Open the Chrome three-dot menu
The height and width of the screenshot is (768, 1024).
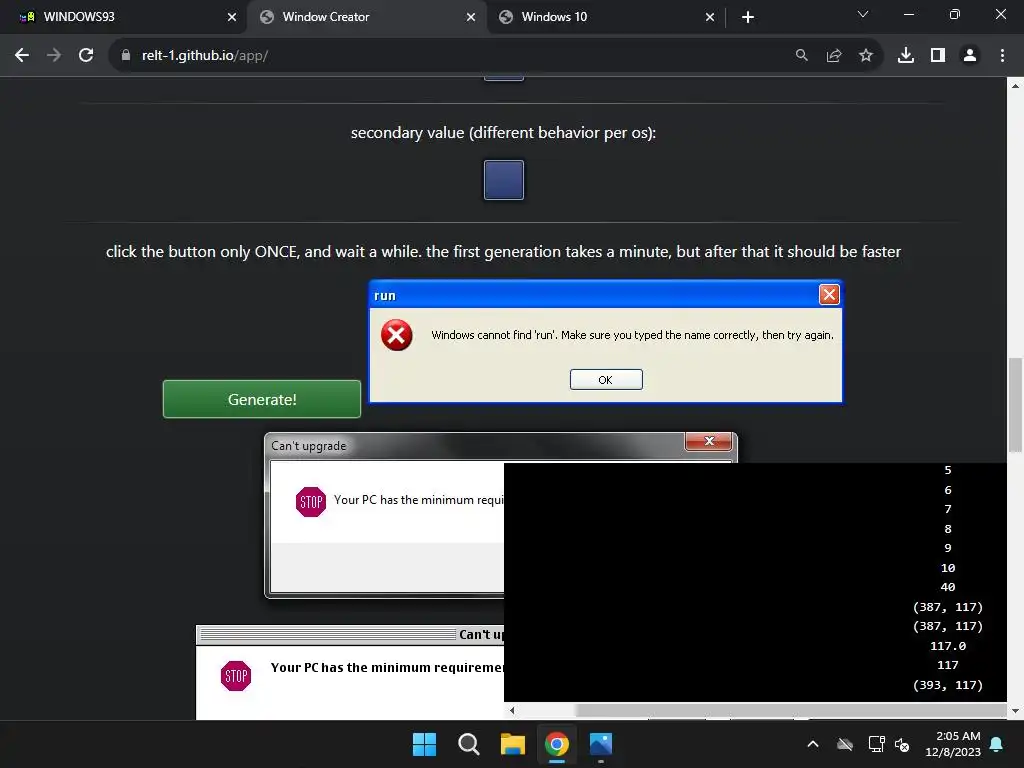(x=1002, y=56)
